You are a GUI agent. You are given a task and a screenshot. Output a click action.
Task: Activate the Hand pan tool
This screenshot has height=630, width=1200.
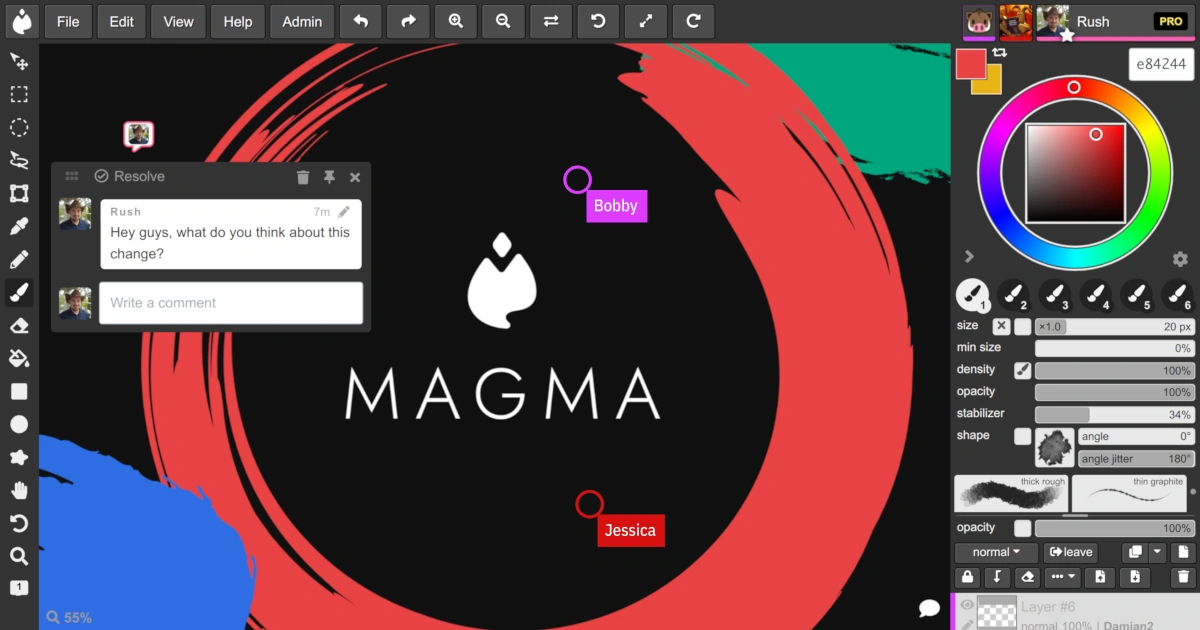(x=19, y=490)
